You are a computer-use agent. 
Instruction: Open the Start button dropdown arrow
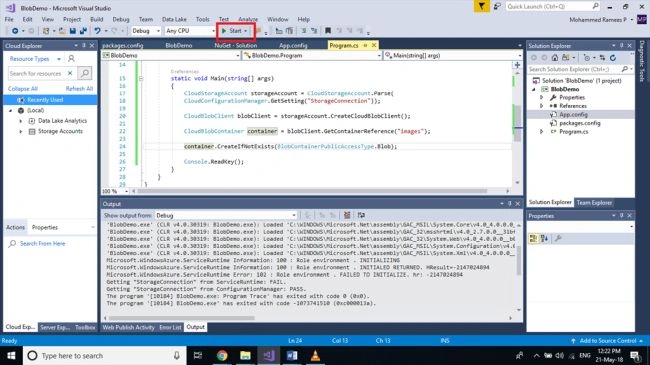click(x=245, y=31)
